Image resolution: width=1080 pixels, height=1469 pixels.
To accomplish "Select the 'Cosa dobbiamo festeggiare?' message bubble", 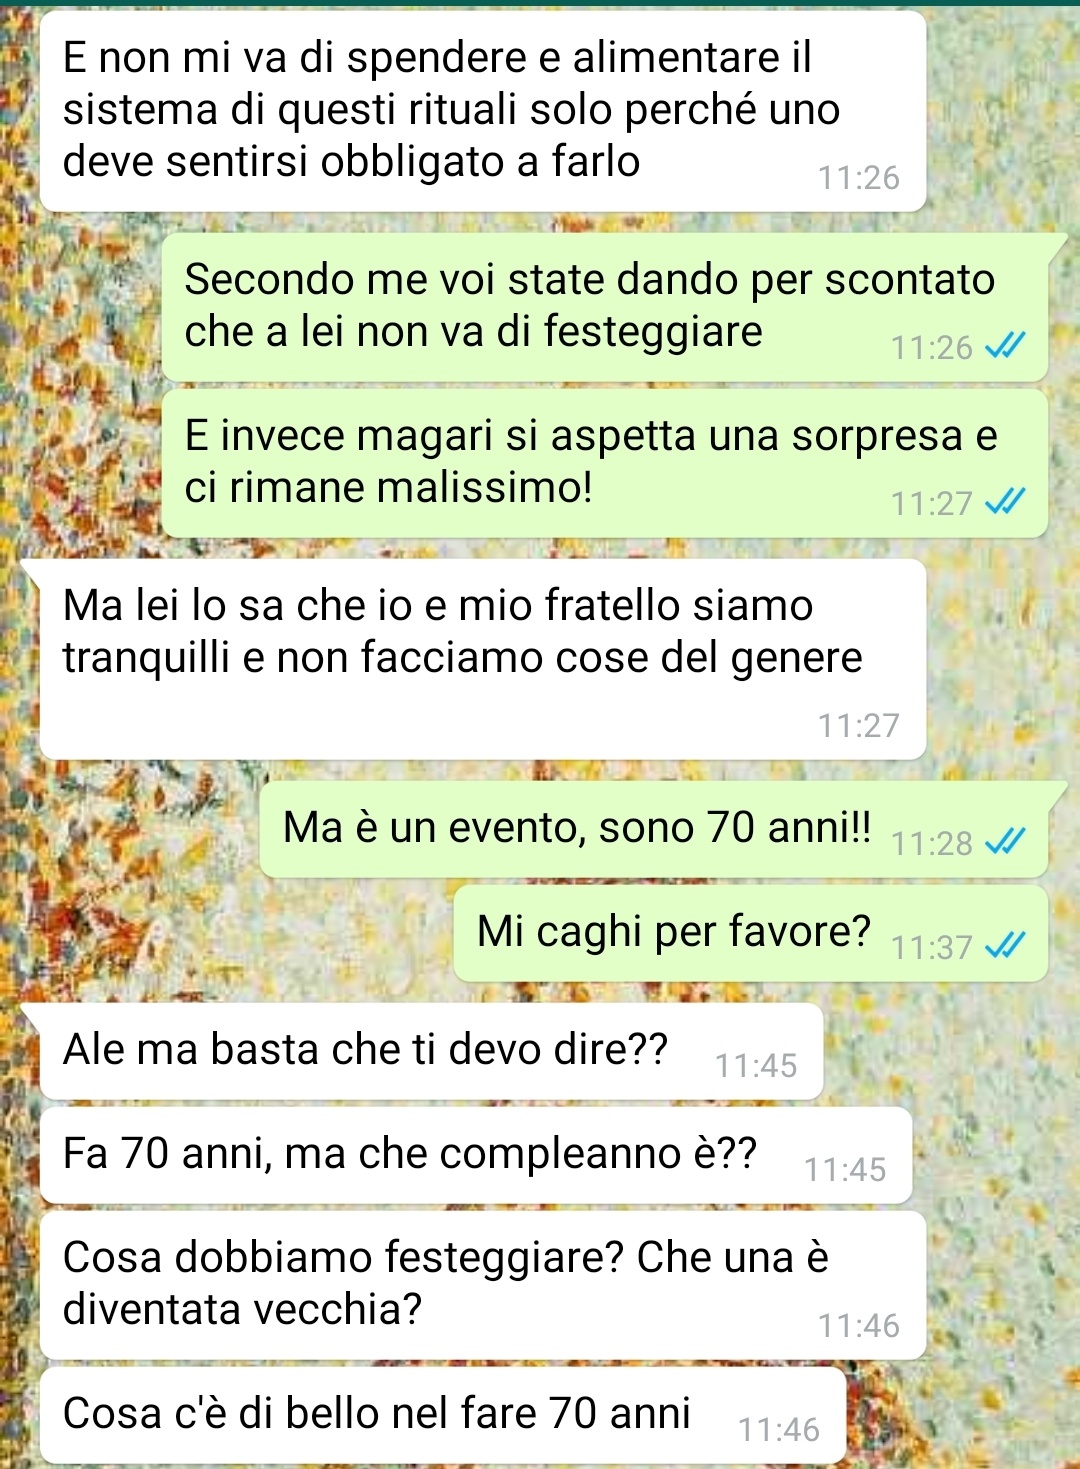I will [483, 1285].
